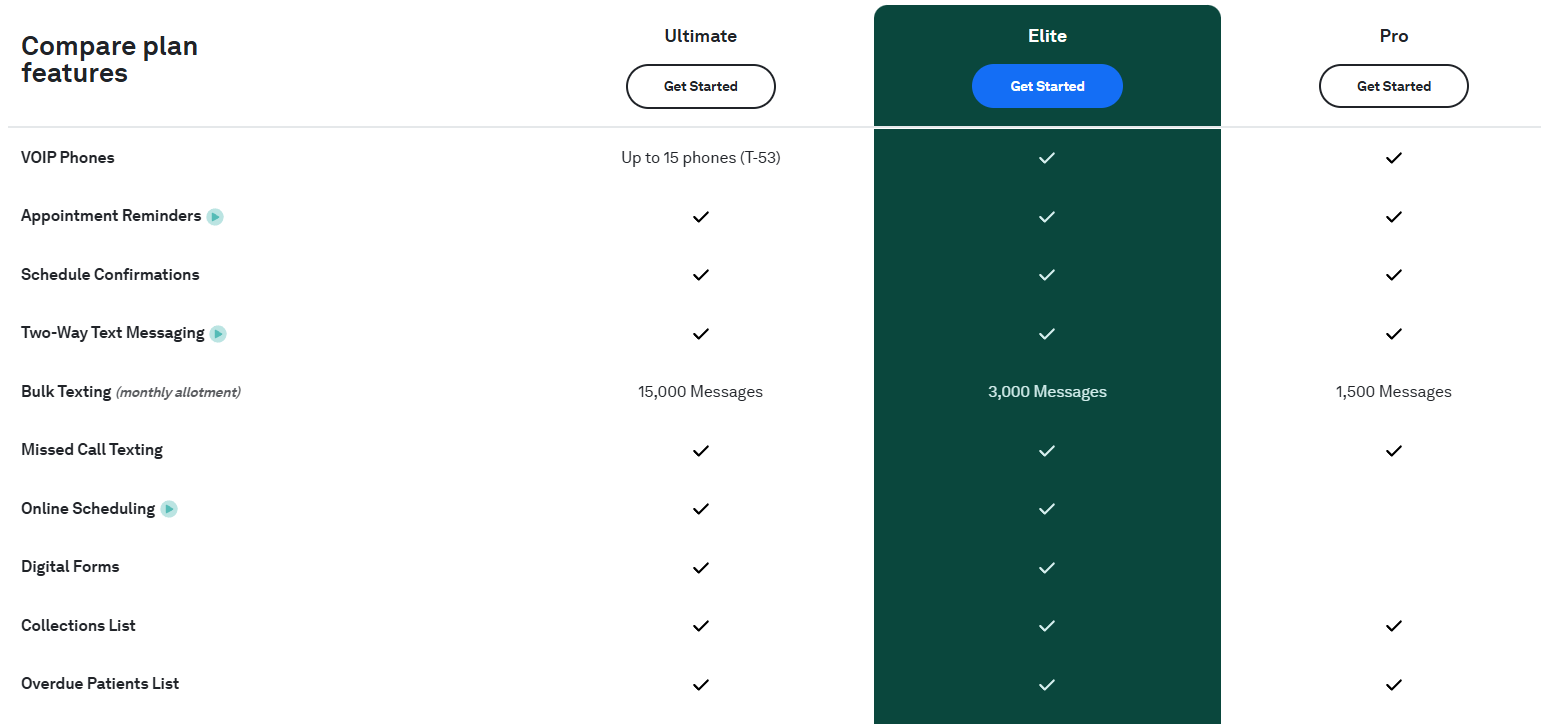
Task: Click the Elite checkmark for VOIP Phones
Action: 1047,158
